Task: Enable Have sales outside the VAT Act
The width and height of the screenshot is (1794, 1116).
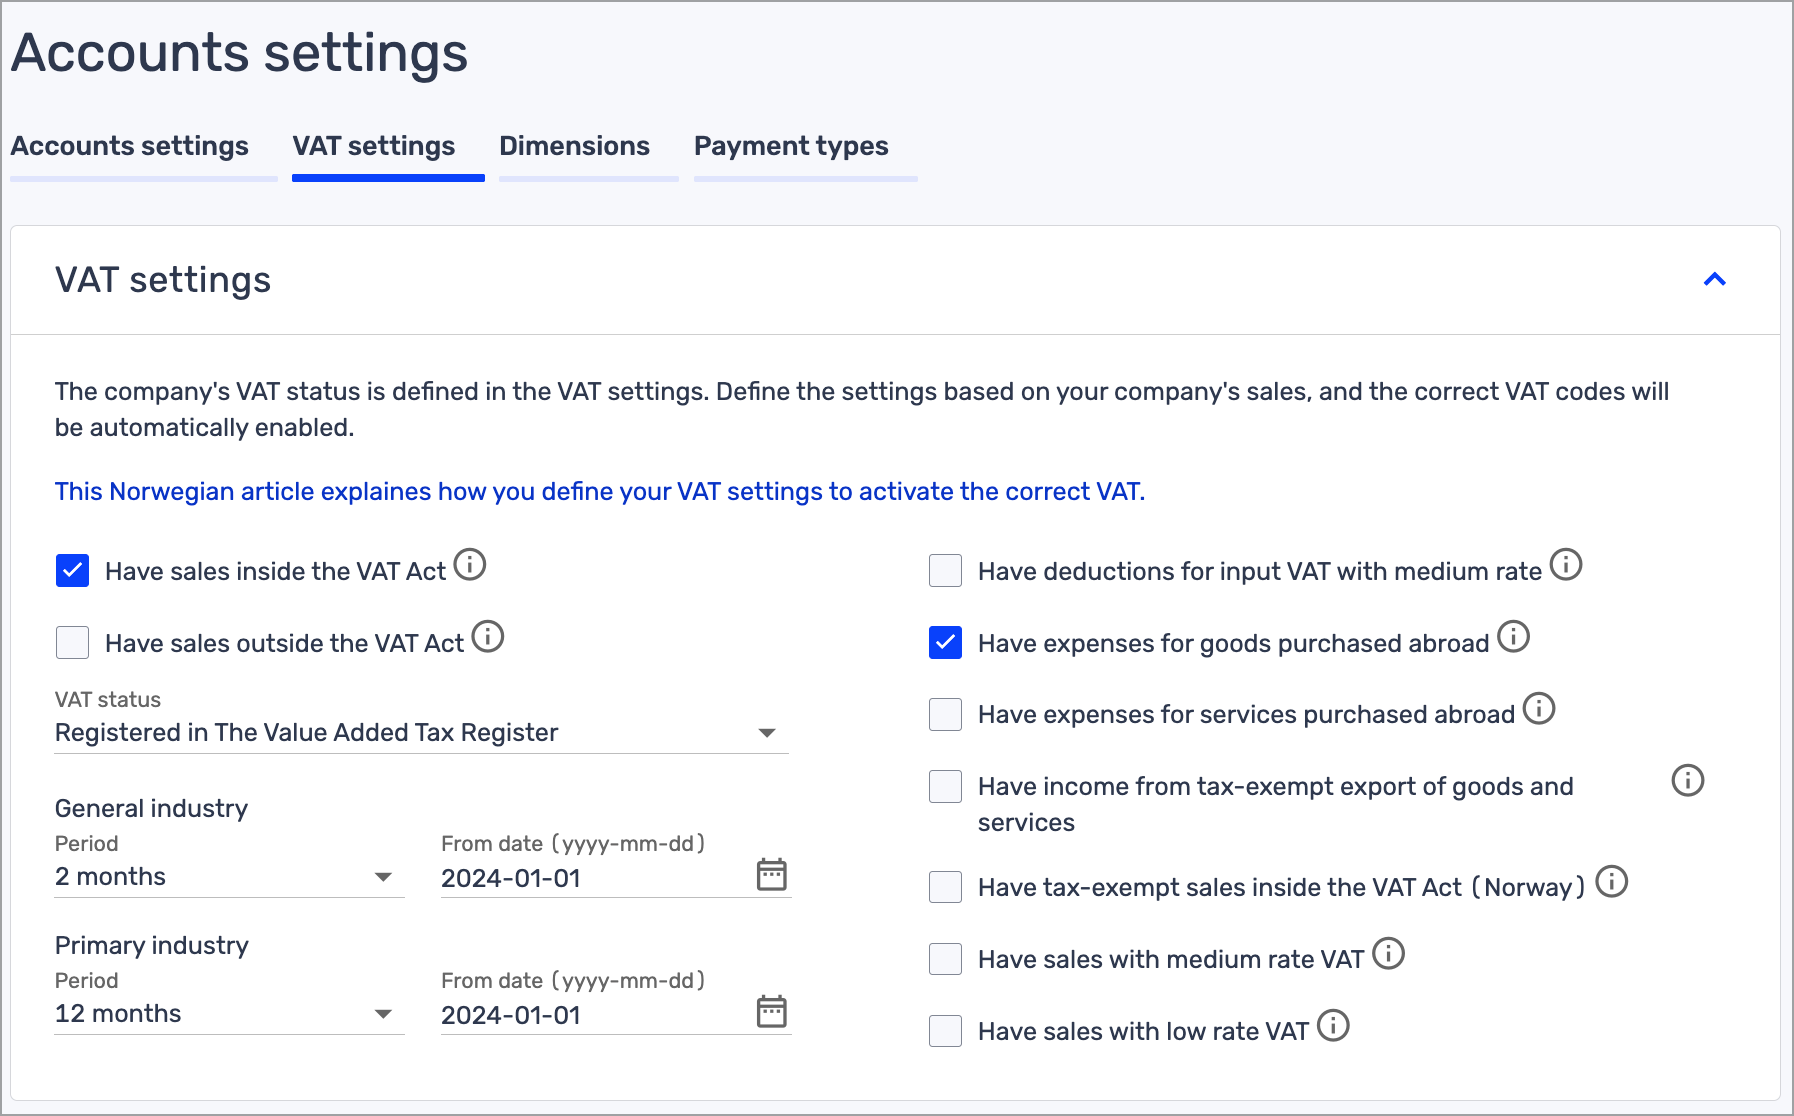Action: 73,643
